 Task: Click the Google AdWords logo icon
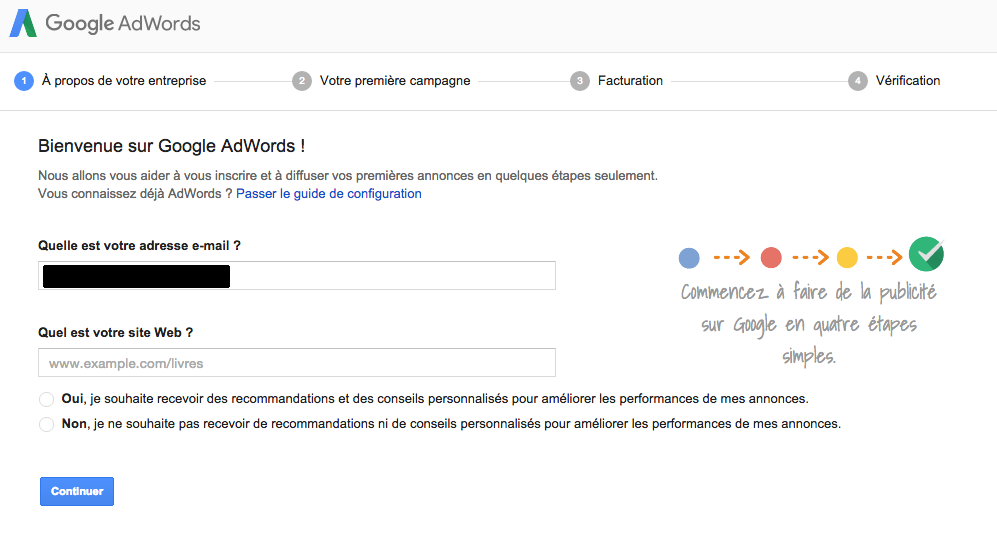pyautogui.click(x=24, y=24)
